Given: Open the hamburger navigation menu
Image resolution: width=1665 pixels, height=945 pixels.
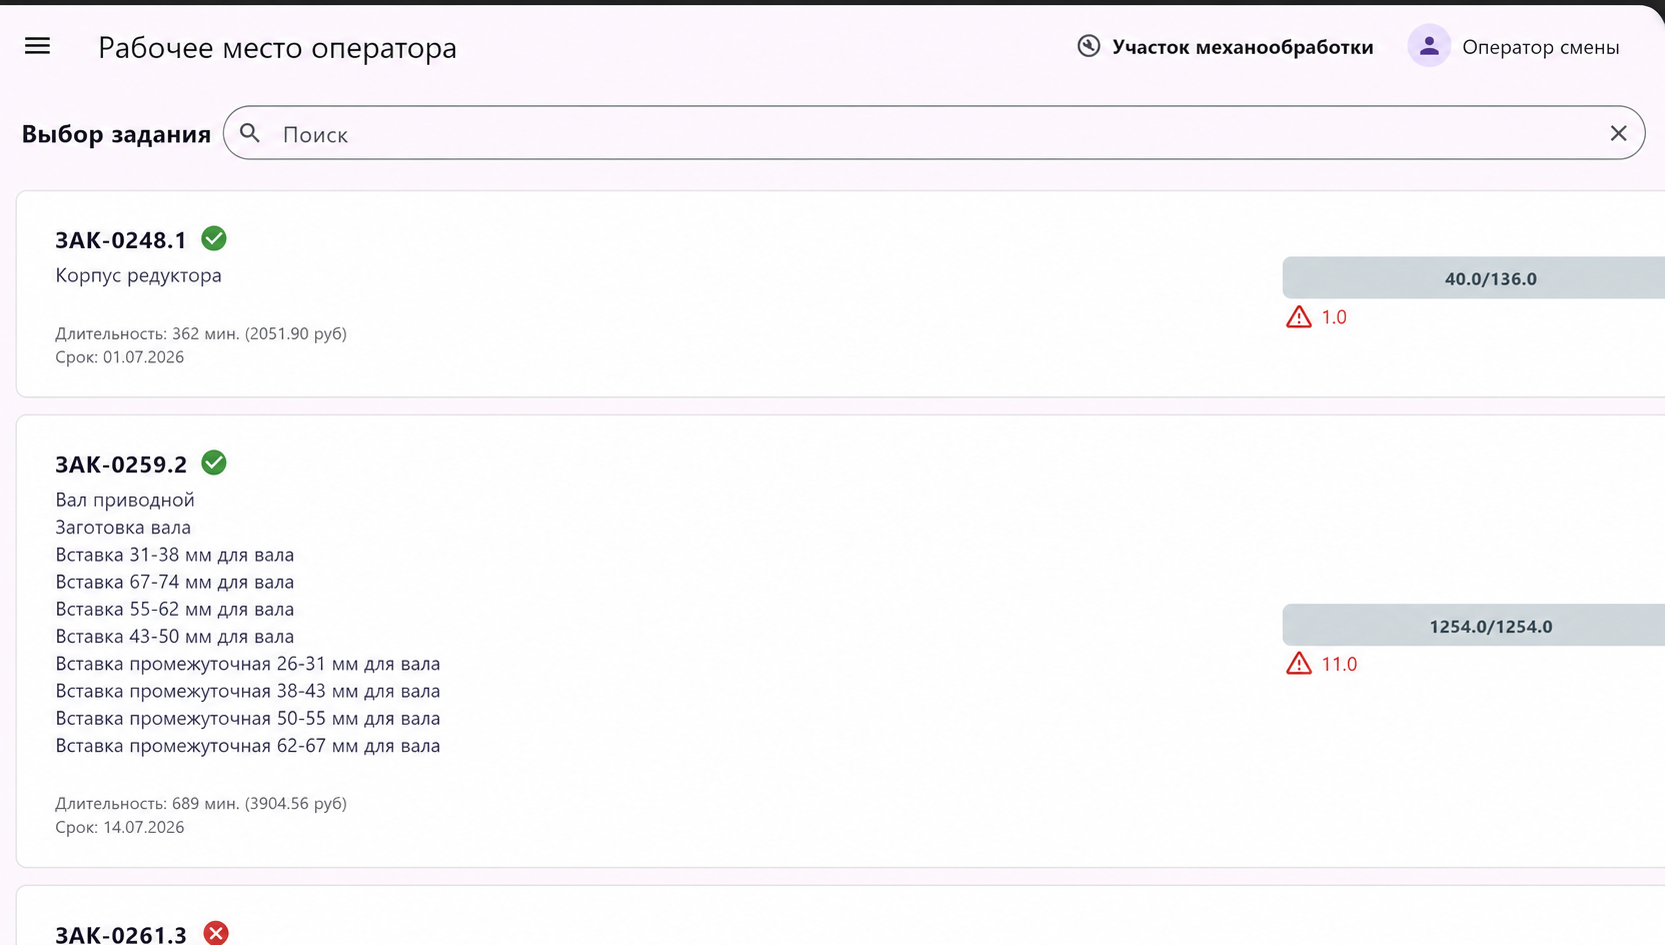Looking at the screenshot, I should [37, 46].
